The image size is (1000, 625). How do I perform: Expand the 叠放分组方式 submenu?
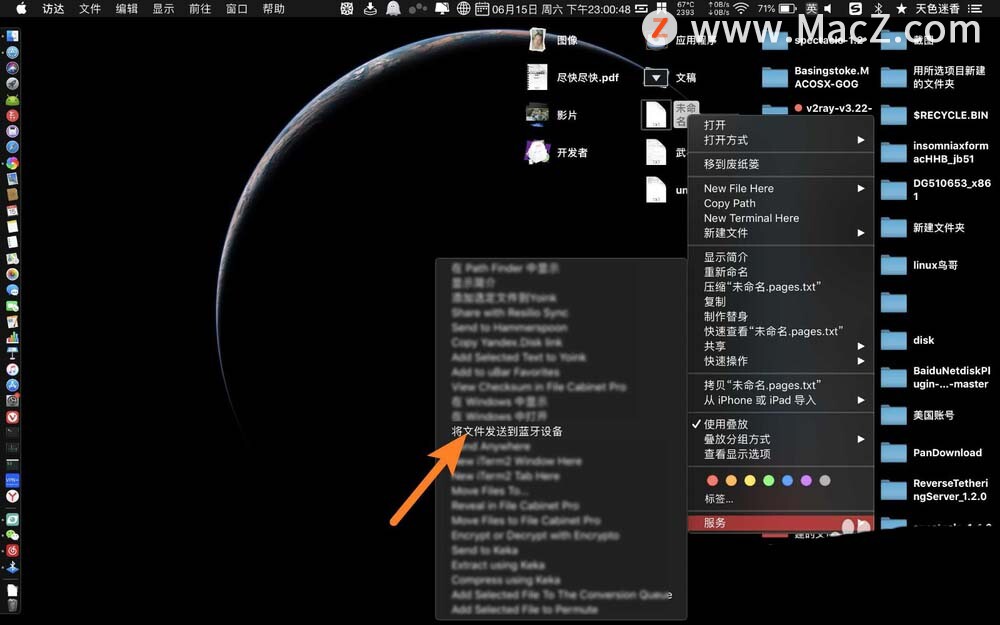click(781, 439)
